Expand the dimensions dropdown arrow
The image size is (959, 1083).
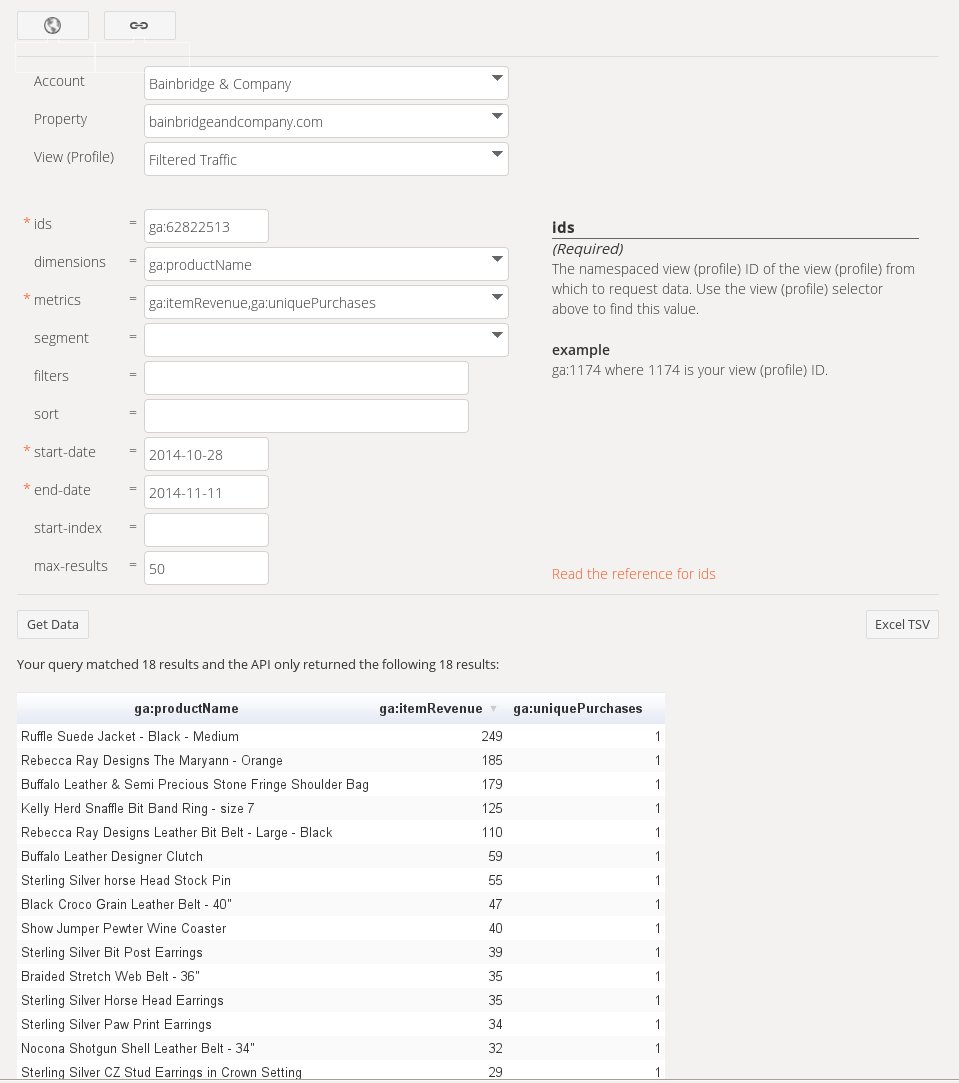tap(497, 259)
